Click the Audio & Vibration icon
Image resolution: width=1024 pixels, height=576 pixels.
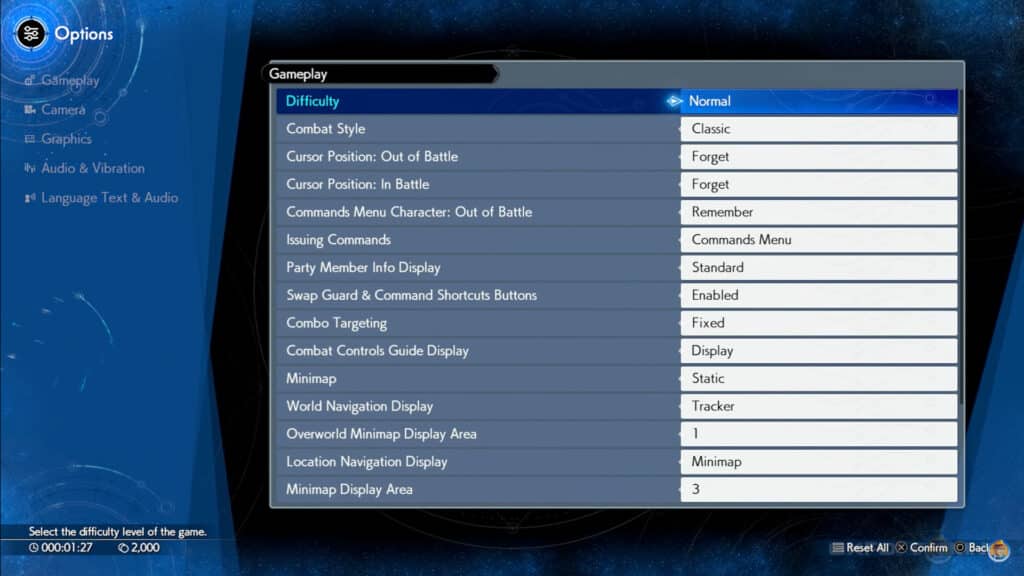point(29,168)
